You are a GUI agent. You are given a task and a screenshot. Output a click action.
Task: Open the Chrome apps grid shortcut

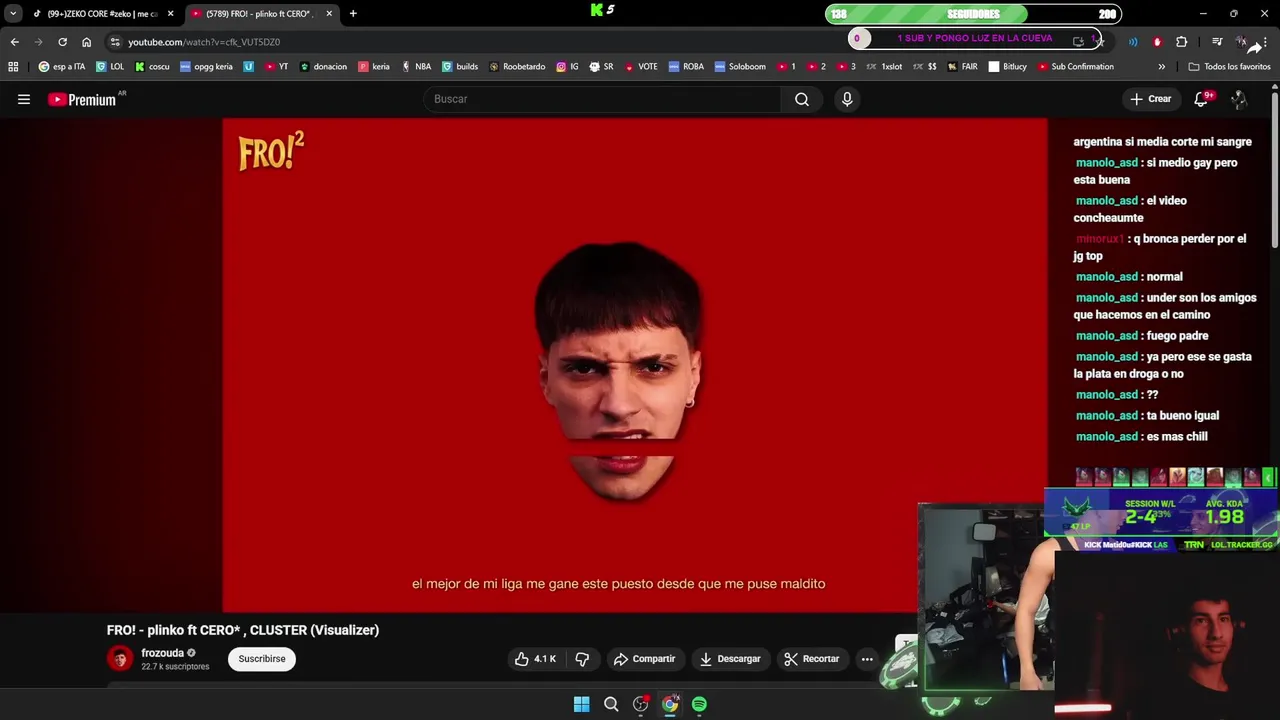coord(13,67)
